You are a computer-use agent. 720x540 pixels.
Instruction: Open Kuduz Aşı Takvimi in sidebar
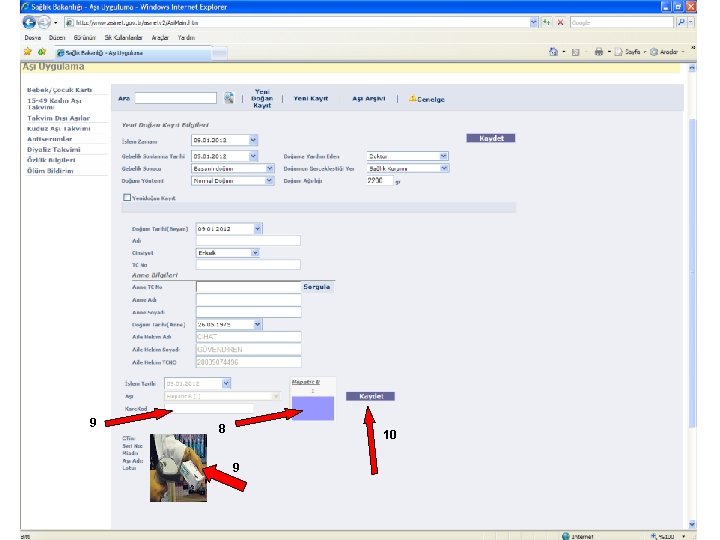pos(58,129)
